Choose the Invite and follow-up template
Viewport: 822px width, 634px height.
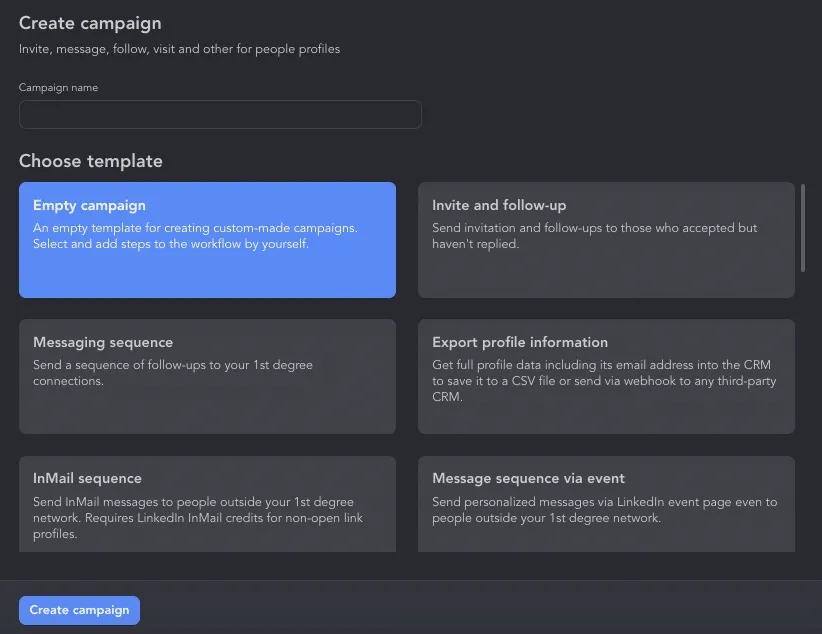(606, 240)
